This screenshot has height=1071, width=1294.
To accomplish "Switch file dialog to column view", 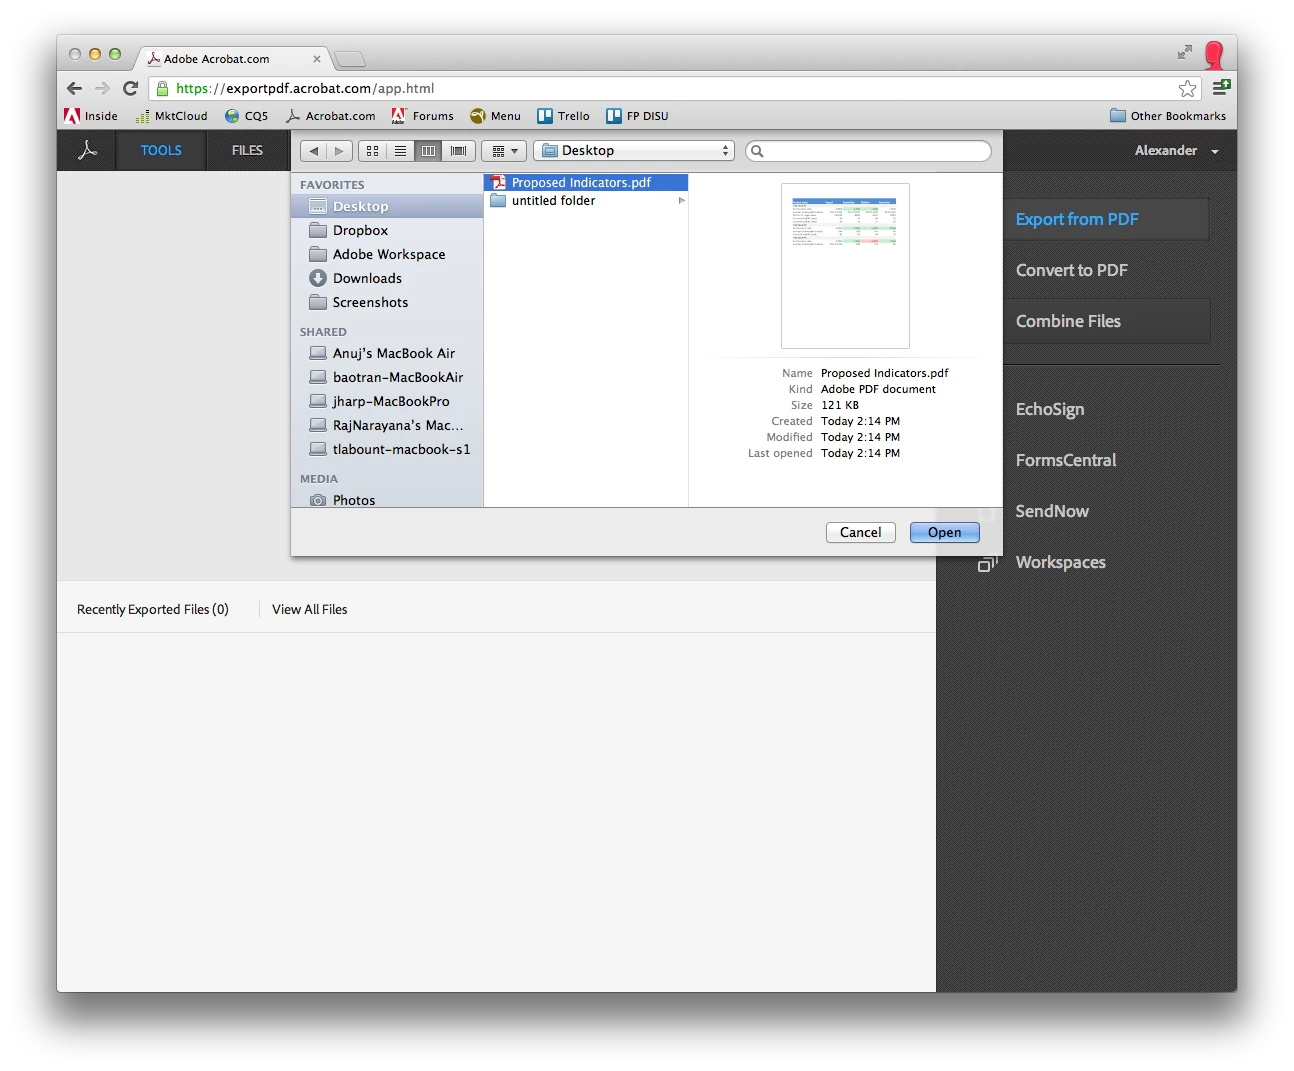I will (428, 151).
